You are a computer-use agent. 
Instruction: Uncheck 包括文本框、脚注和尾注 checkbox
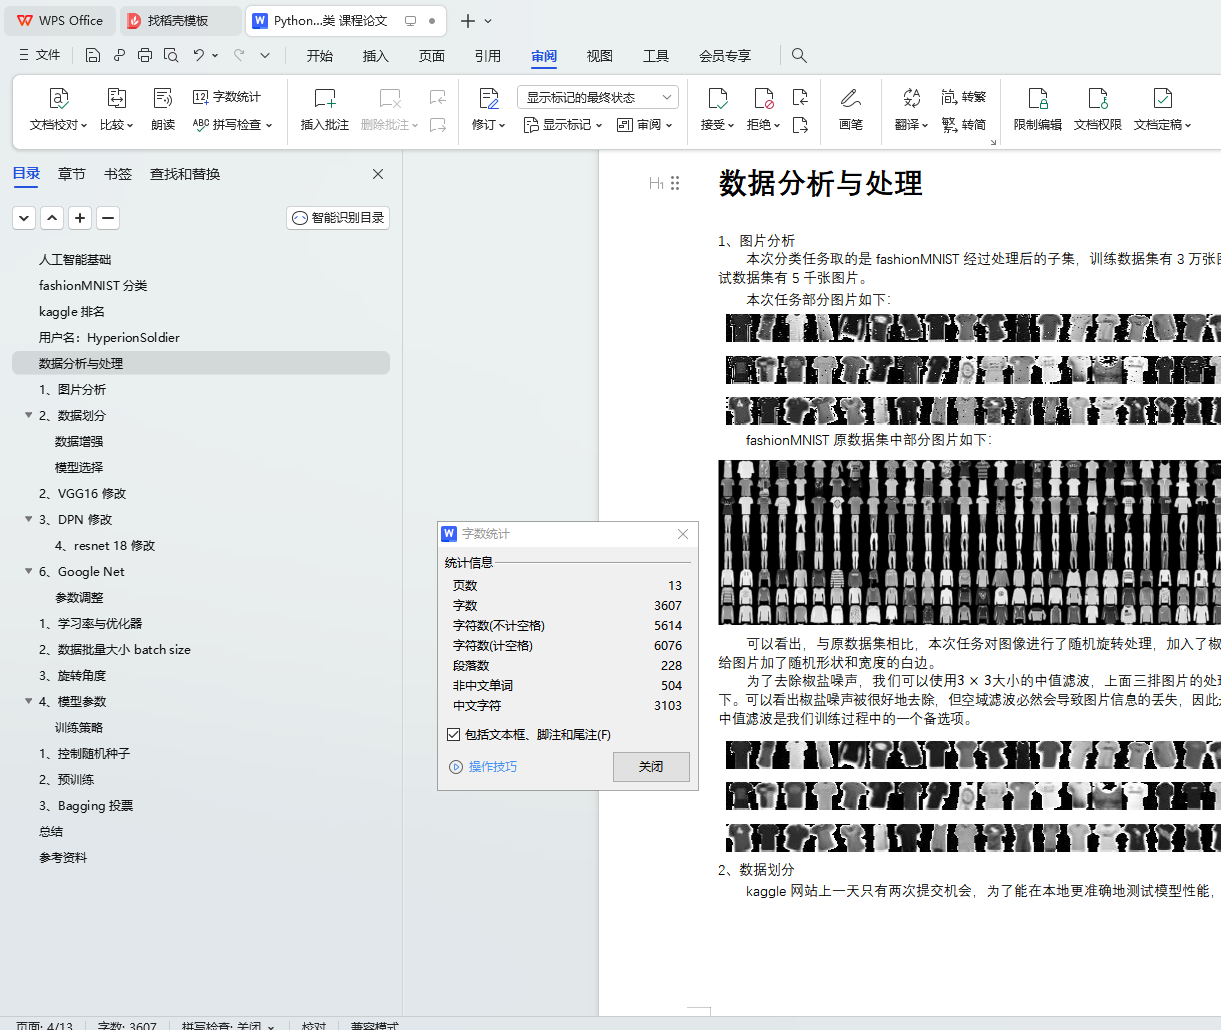pyautogui.click(x=454, y=734)
